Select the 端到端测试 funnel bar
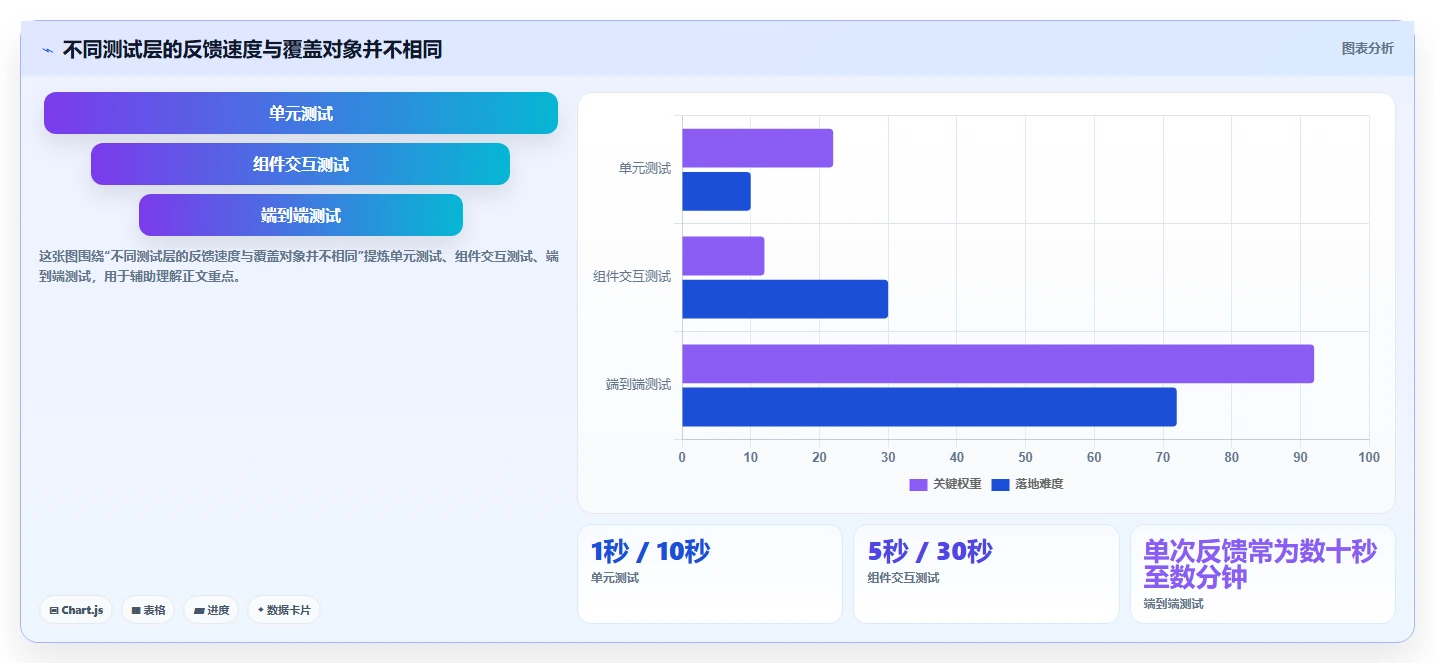Viewport: 1435px width, 663px height. click(301, 215)
